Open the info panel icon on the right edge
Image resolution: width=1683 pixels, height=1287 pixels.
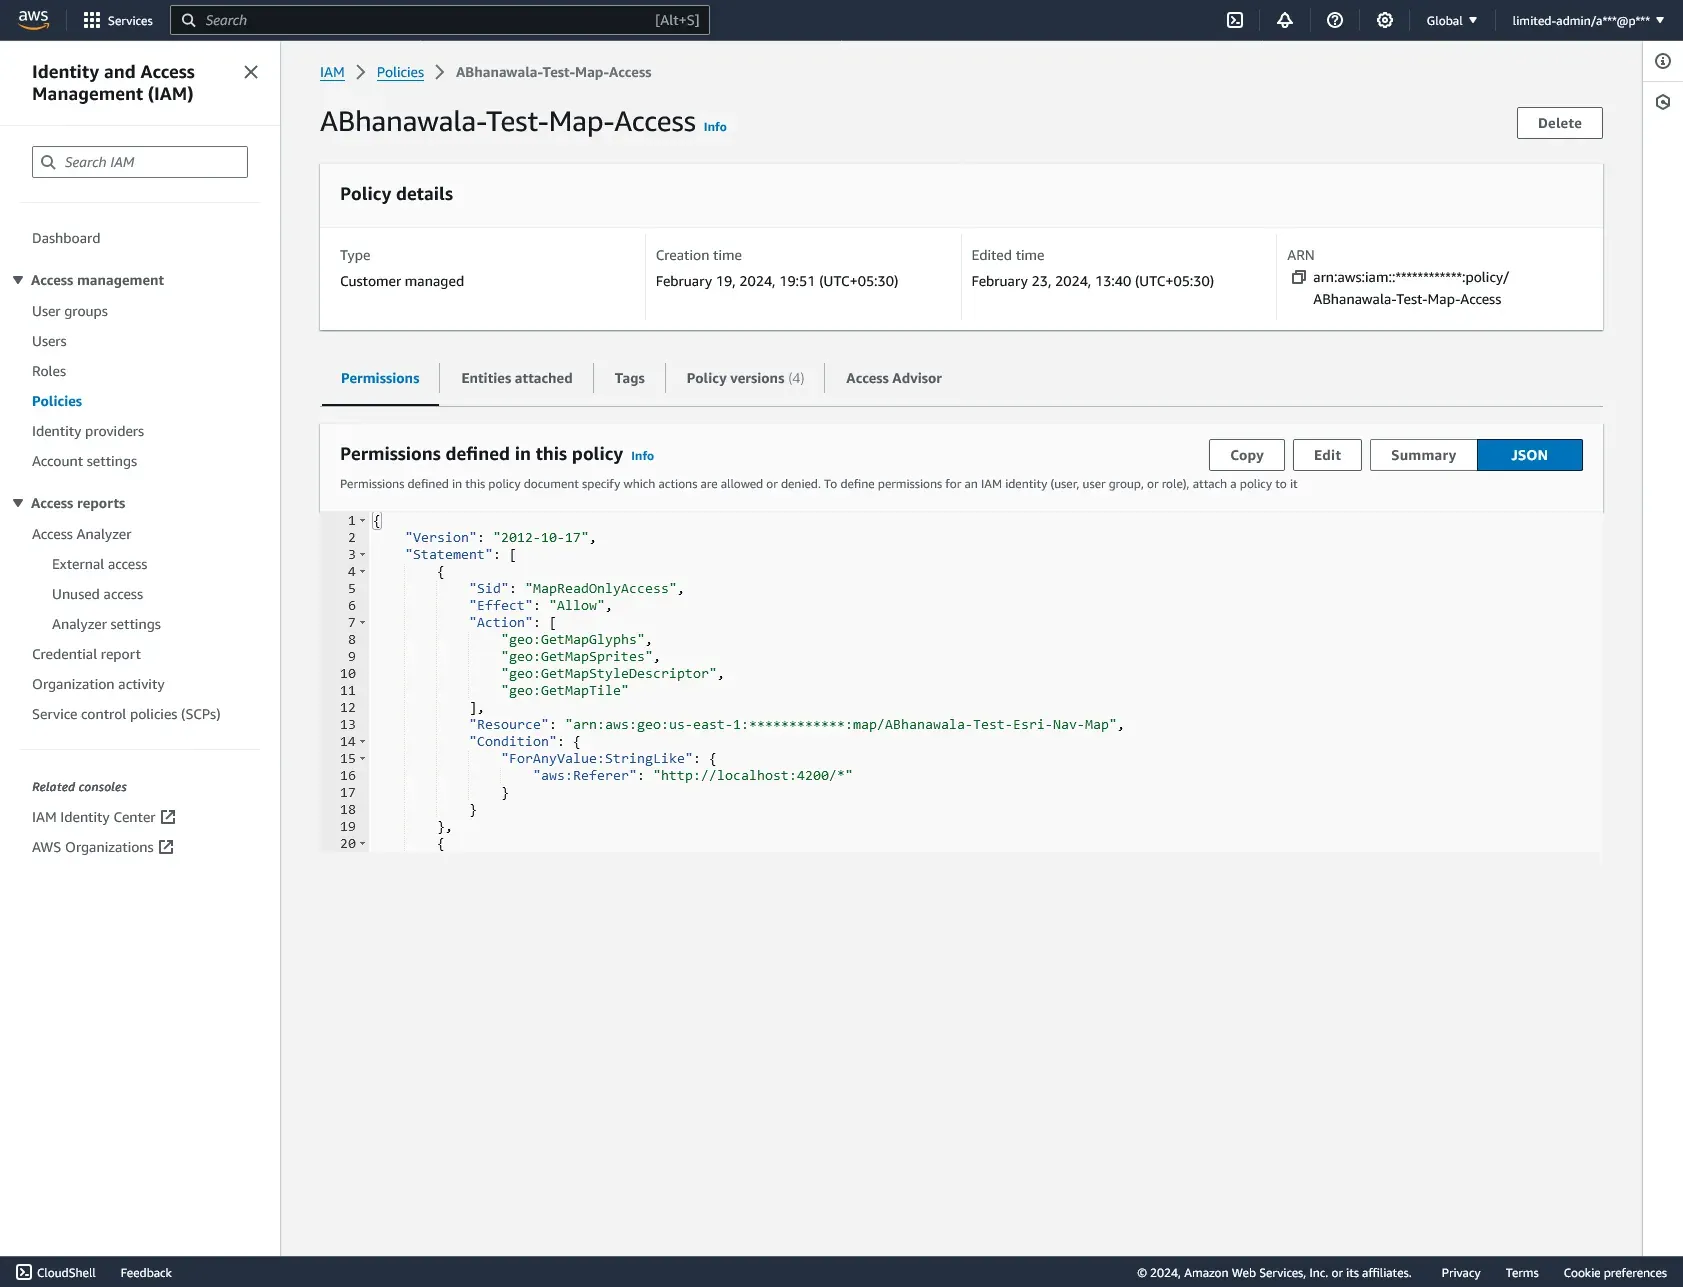pyautogui.click(x=1663, y=61)
